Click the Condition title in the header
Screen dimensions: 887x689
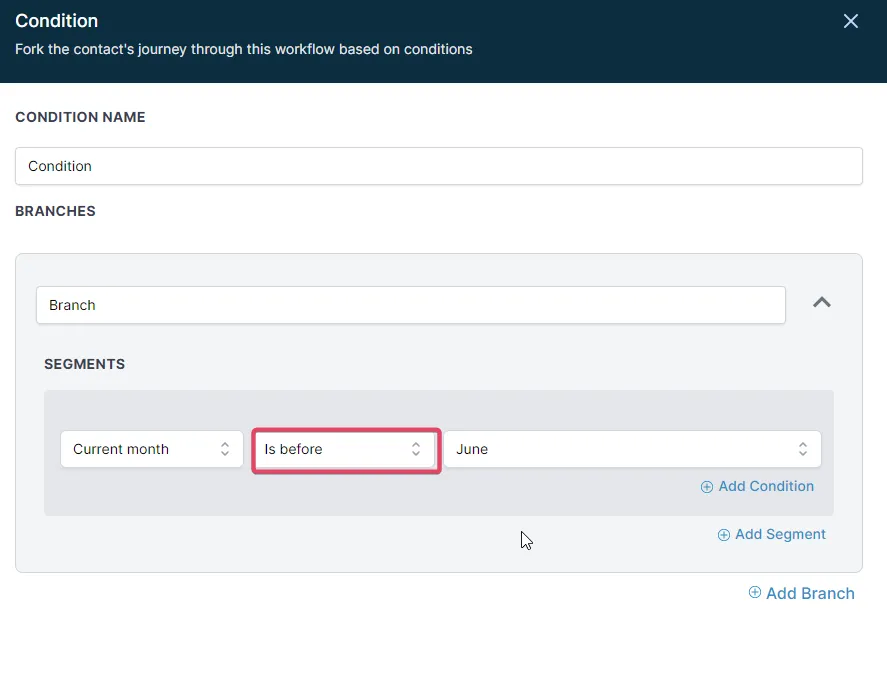[56, 21]
